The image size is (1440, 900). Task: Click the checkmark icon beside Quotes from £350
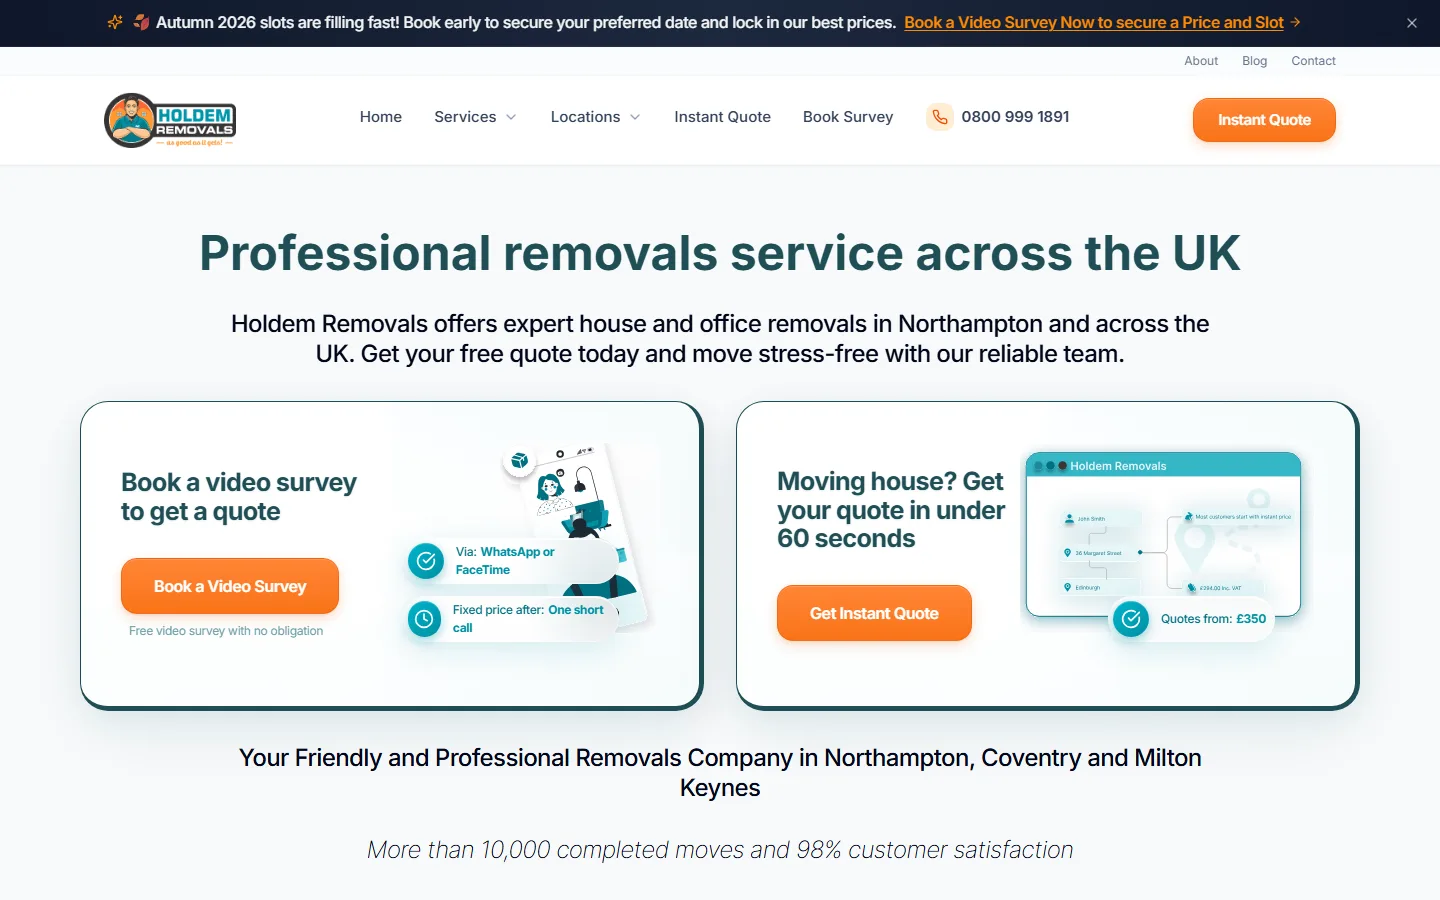(x=1131, y=619)
